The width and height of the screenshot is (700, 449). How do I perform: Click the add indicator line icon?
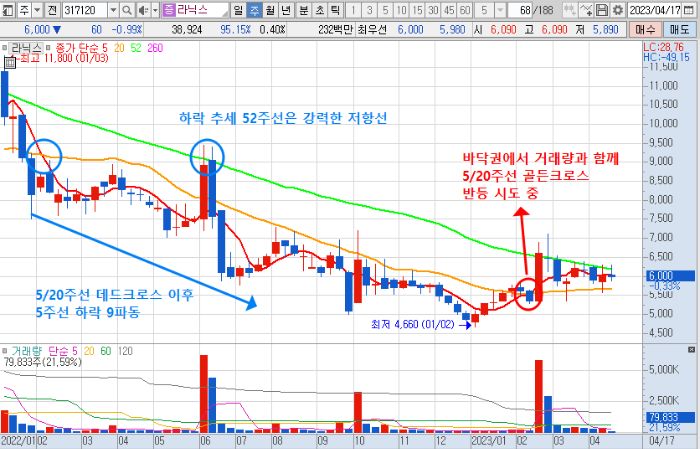tap(586, 9)
